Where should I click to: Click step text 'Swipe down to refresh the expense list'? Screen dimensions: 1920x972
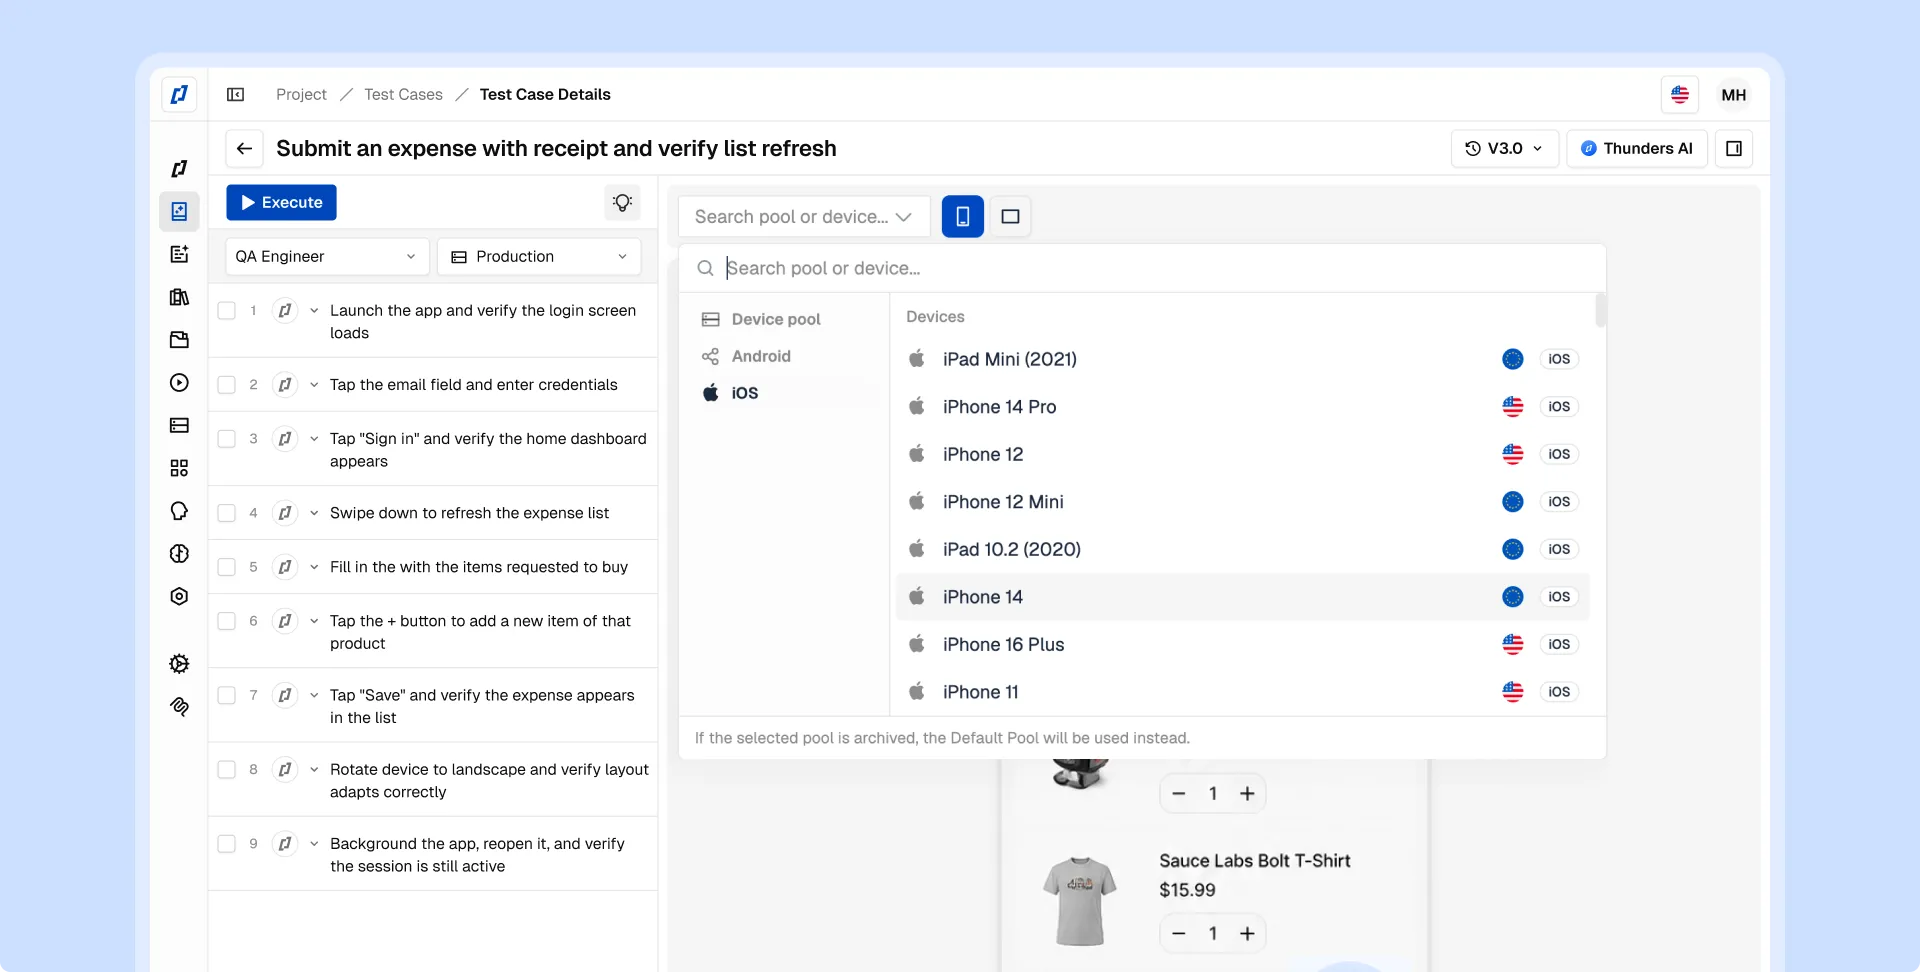coord(469,513)
